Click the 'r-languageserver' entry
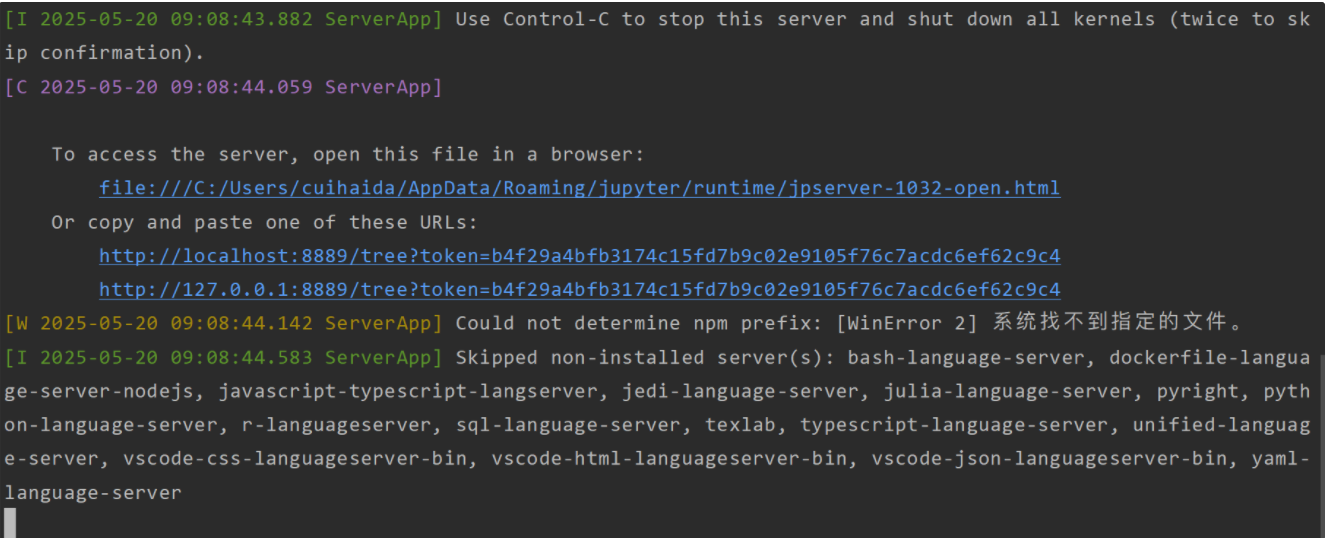This screenshot has height=538, width=1325. pos(336,425)
